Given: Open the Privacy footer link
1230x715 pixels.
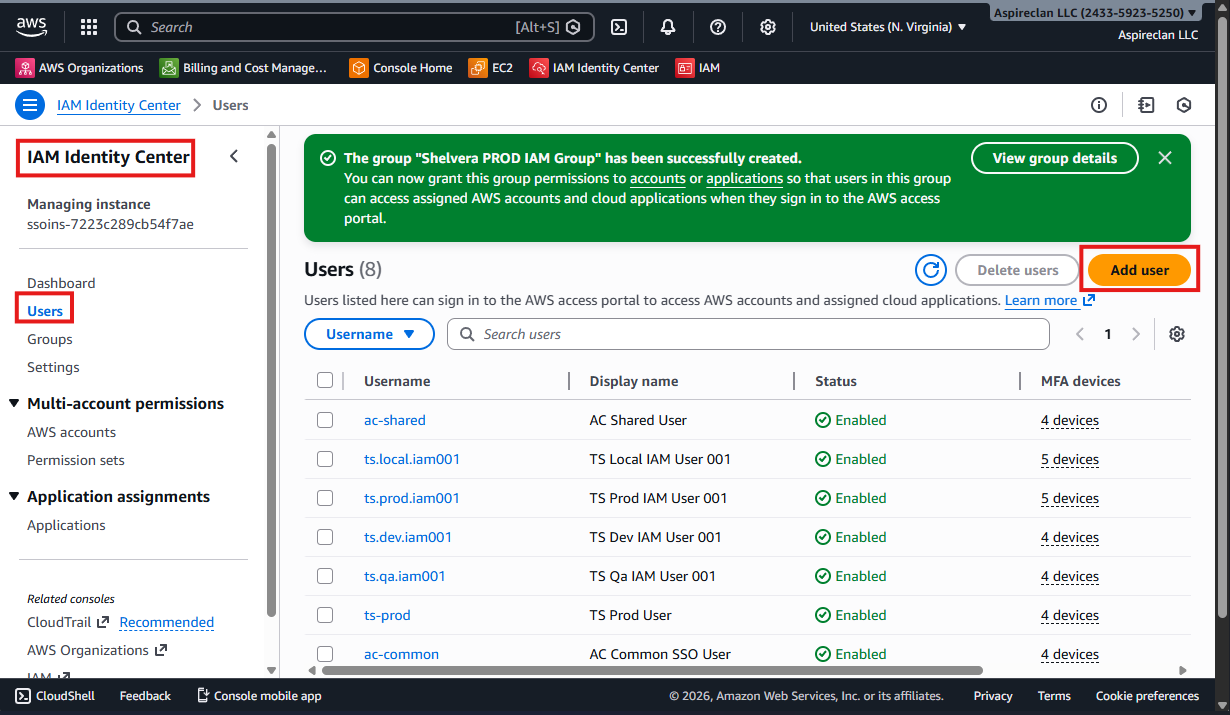Looking at the screenshot, I should [x=993, y=696].
